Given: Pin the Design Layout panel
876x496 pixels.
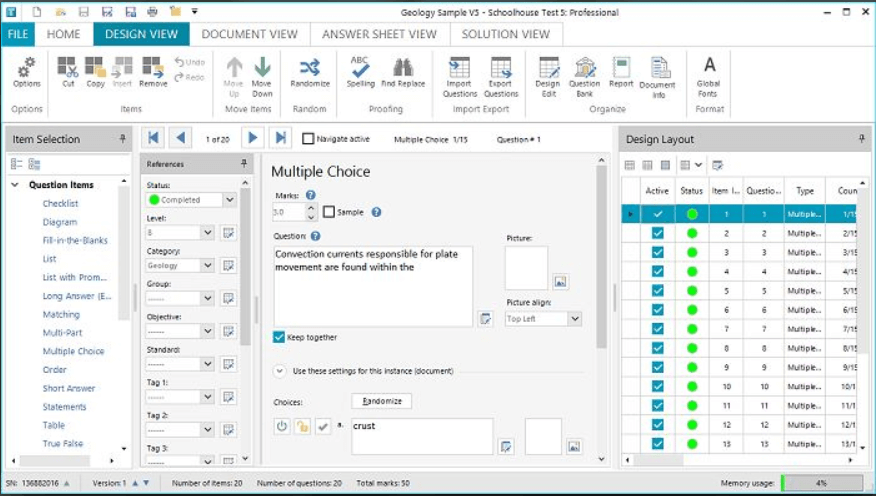Looking at the screenshot, I should coord(861,139).
